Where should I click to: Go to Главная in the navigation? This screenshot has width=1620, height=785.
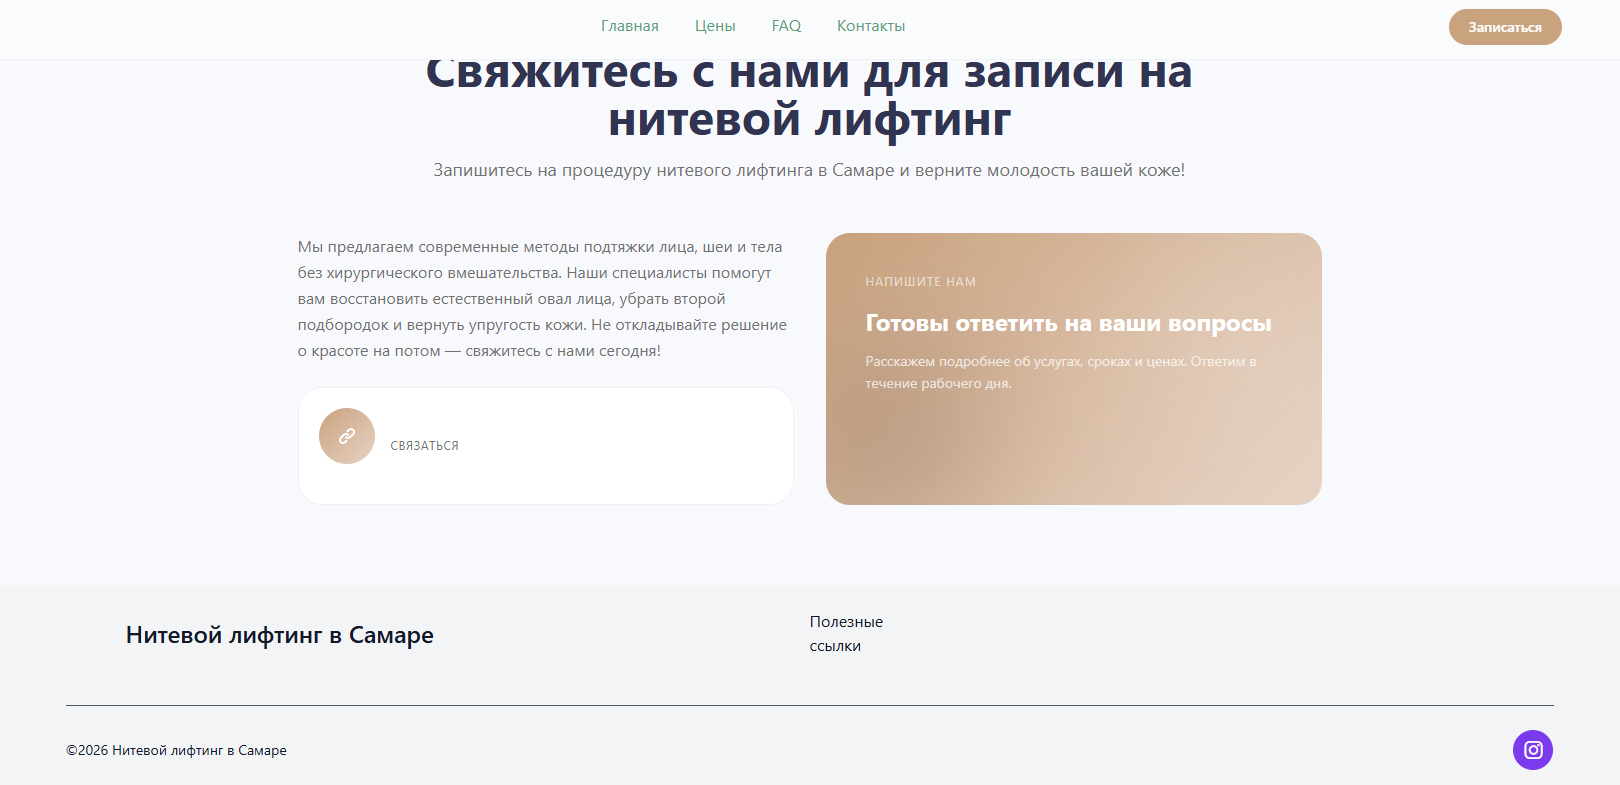629,26
